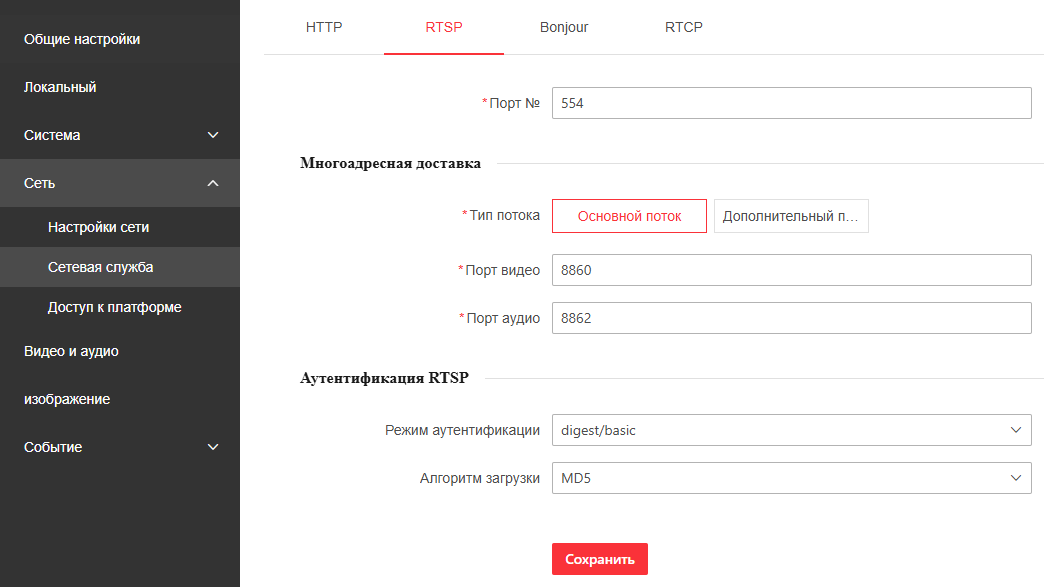This screenshot has height=587, width=1044.
Task: Choose Дополнительный поток stream type
Action: (x=791, y=216)
